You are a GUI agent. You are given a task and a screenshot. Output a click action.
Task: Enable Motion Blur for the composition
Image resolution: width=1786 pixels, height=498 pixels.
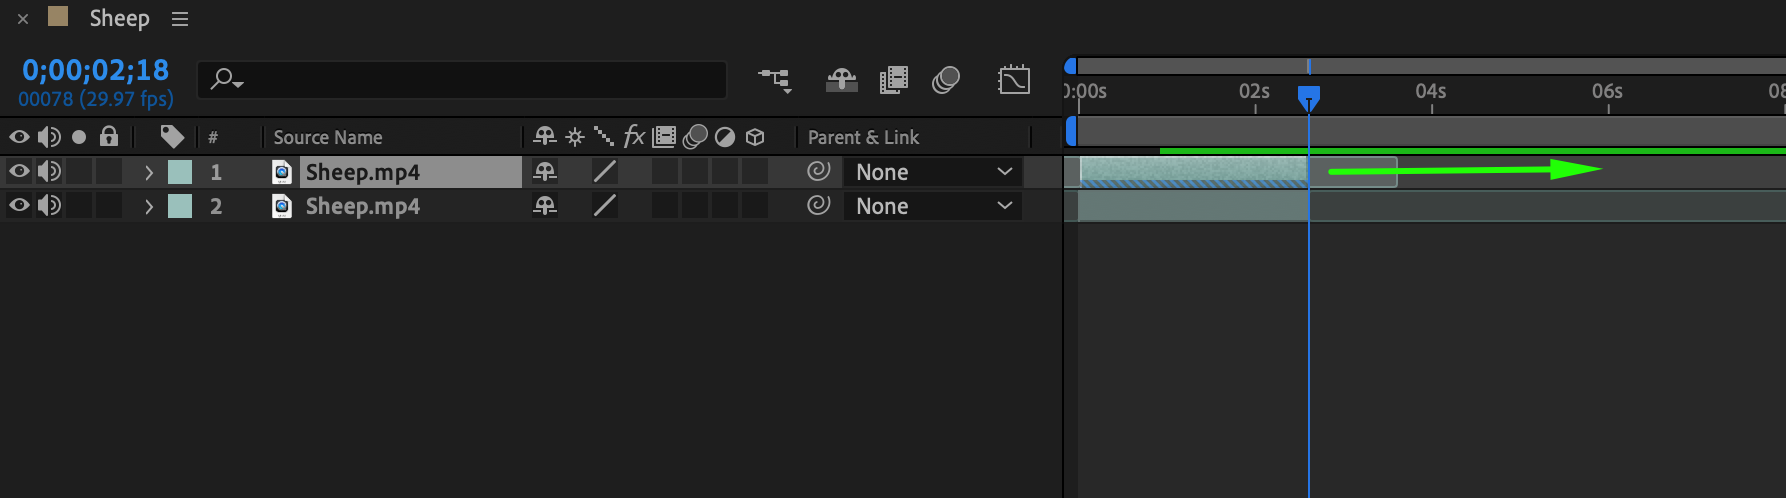(945, 80)
